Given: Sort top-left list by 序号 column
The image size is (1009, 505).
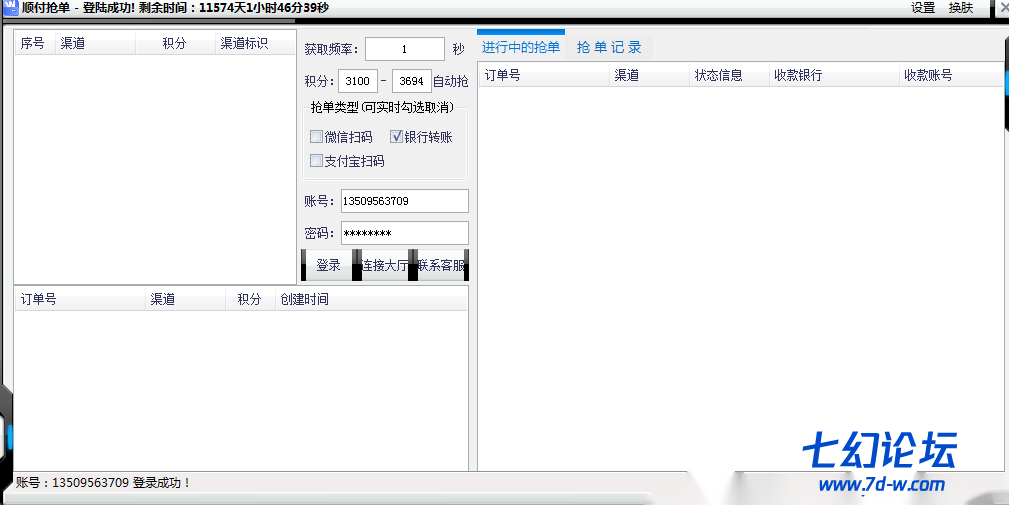Looking at the screenshot, I should (35, 43).
